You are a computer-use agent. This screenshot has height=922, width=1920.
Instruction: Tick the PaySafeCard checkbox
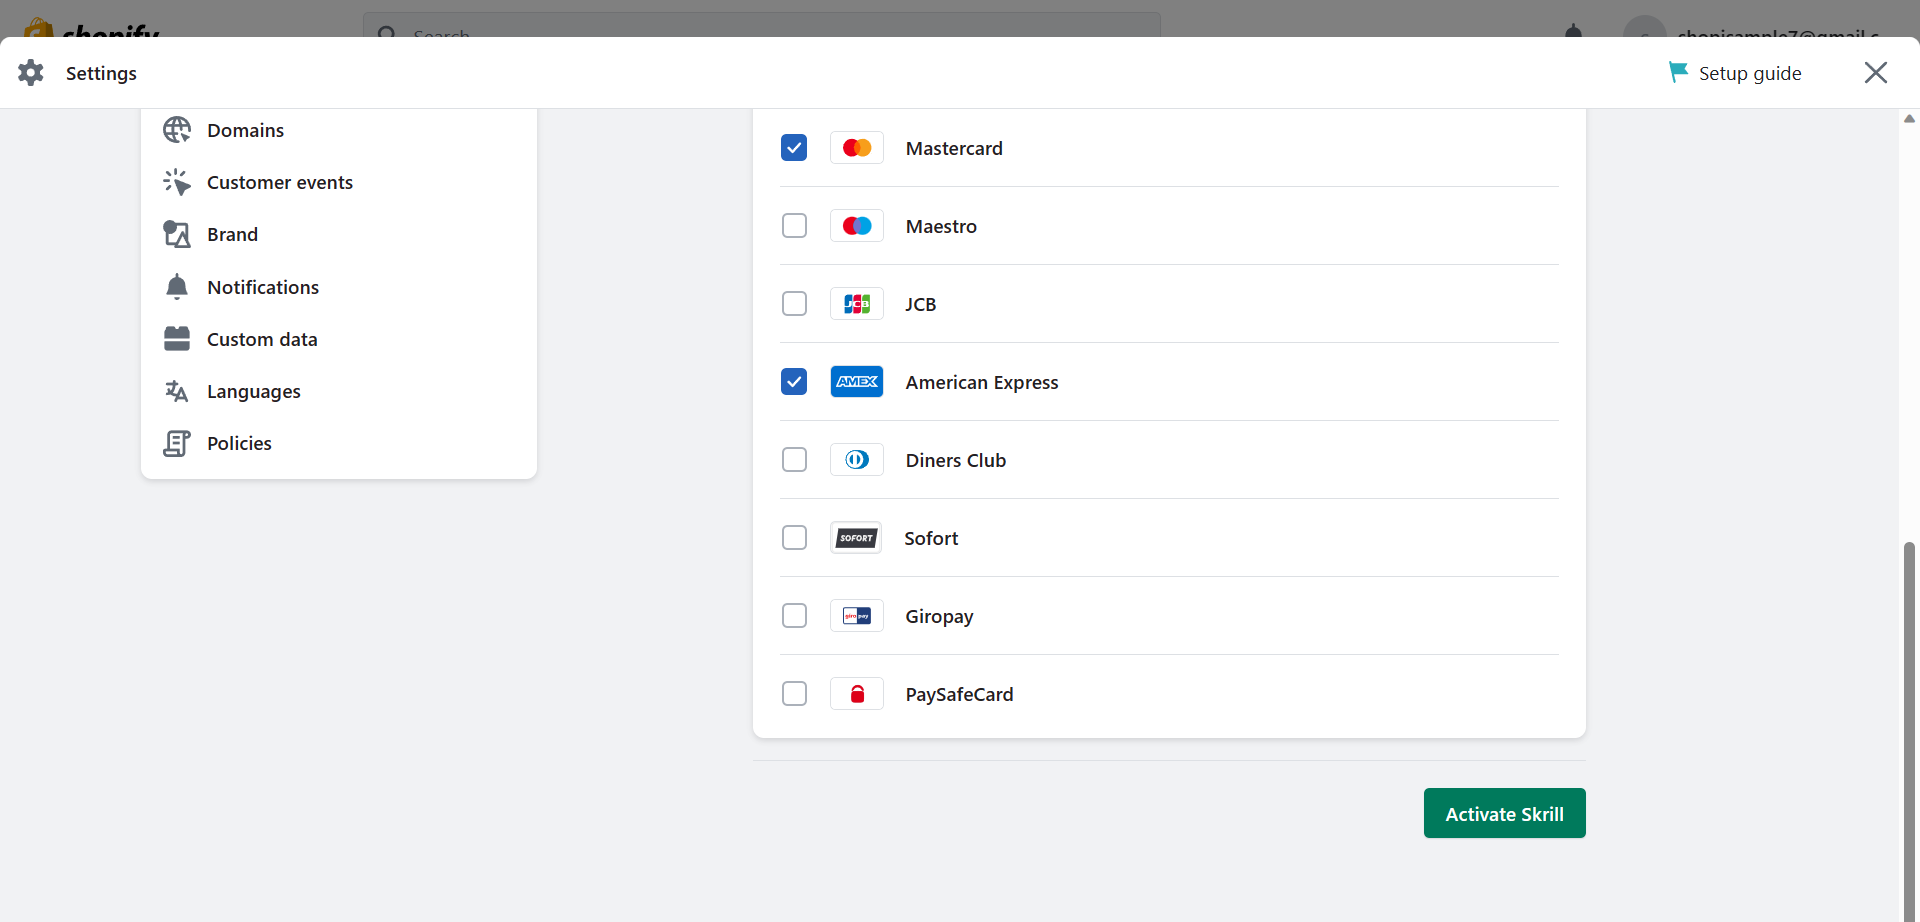coord(794,694)
